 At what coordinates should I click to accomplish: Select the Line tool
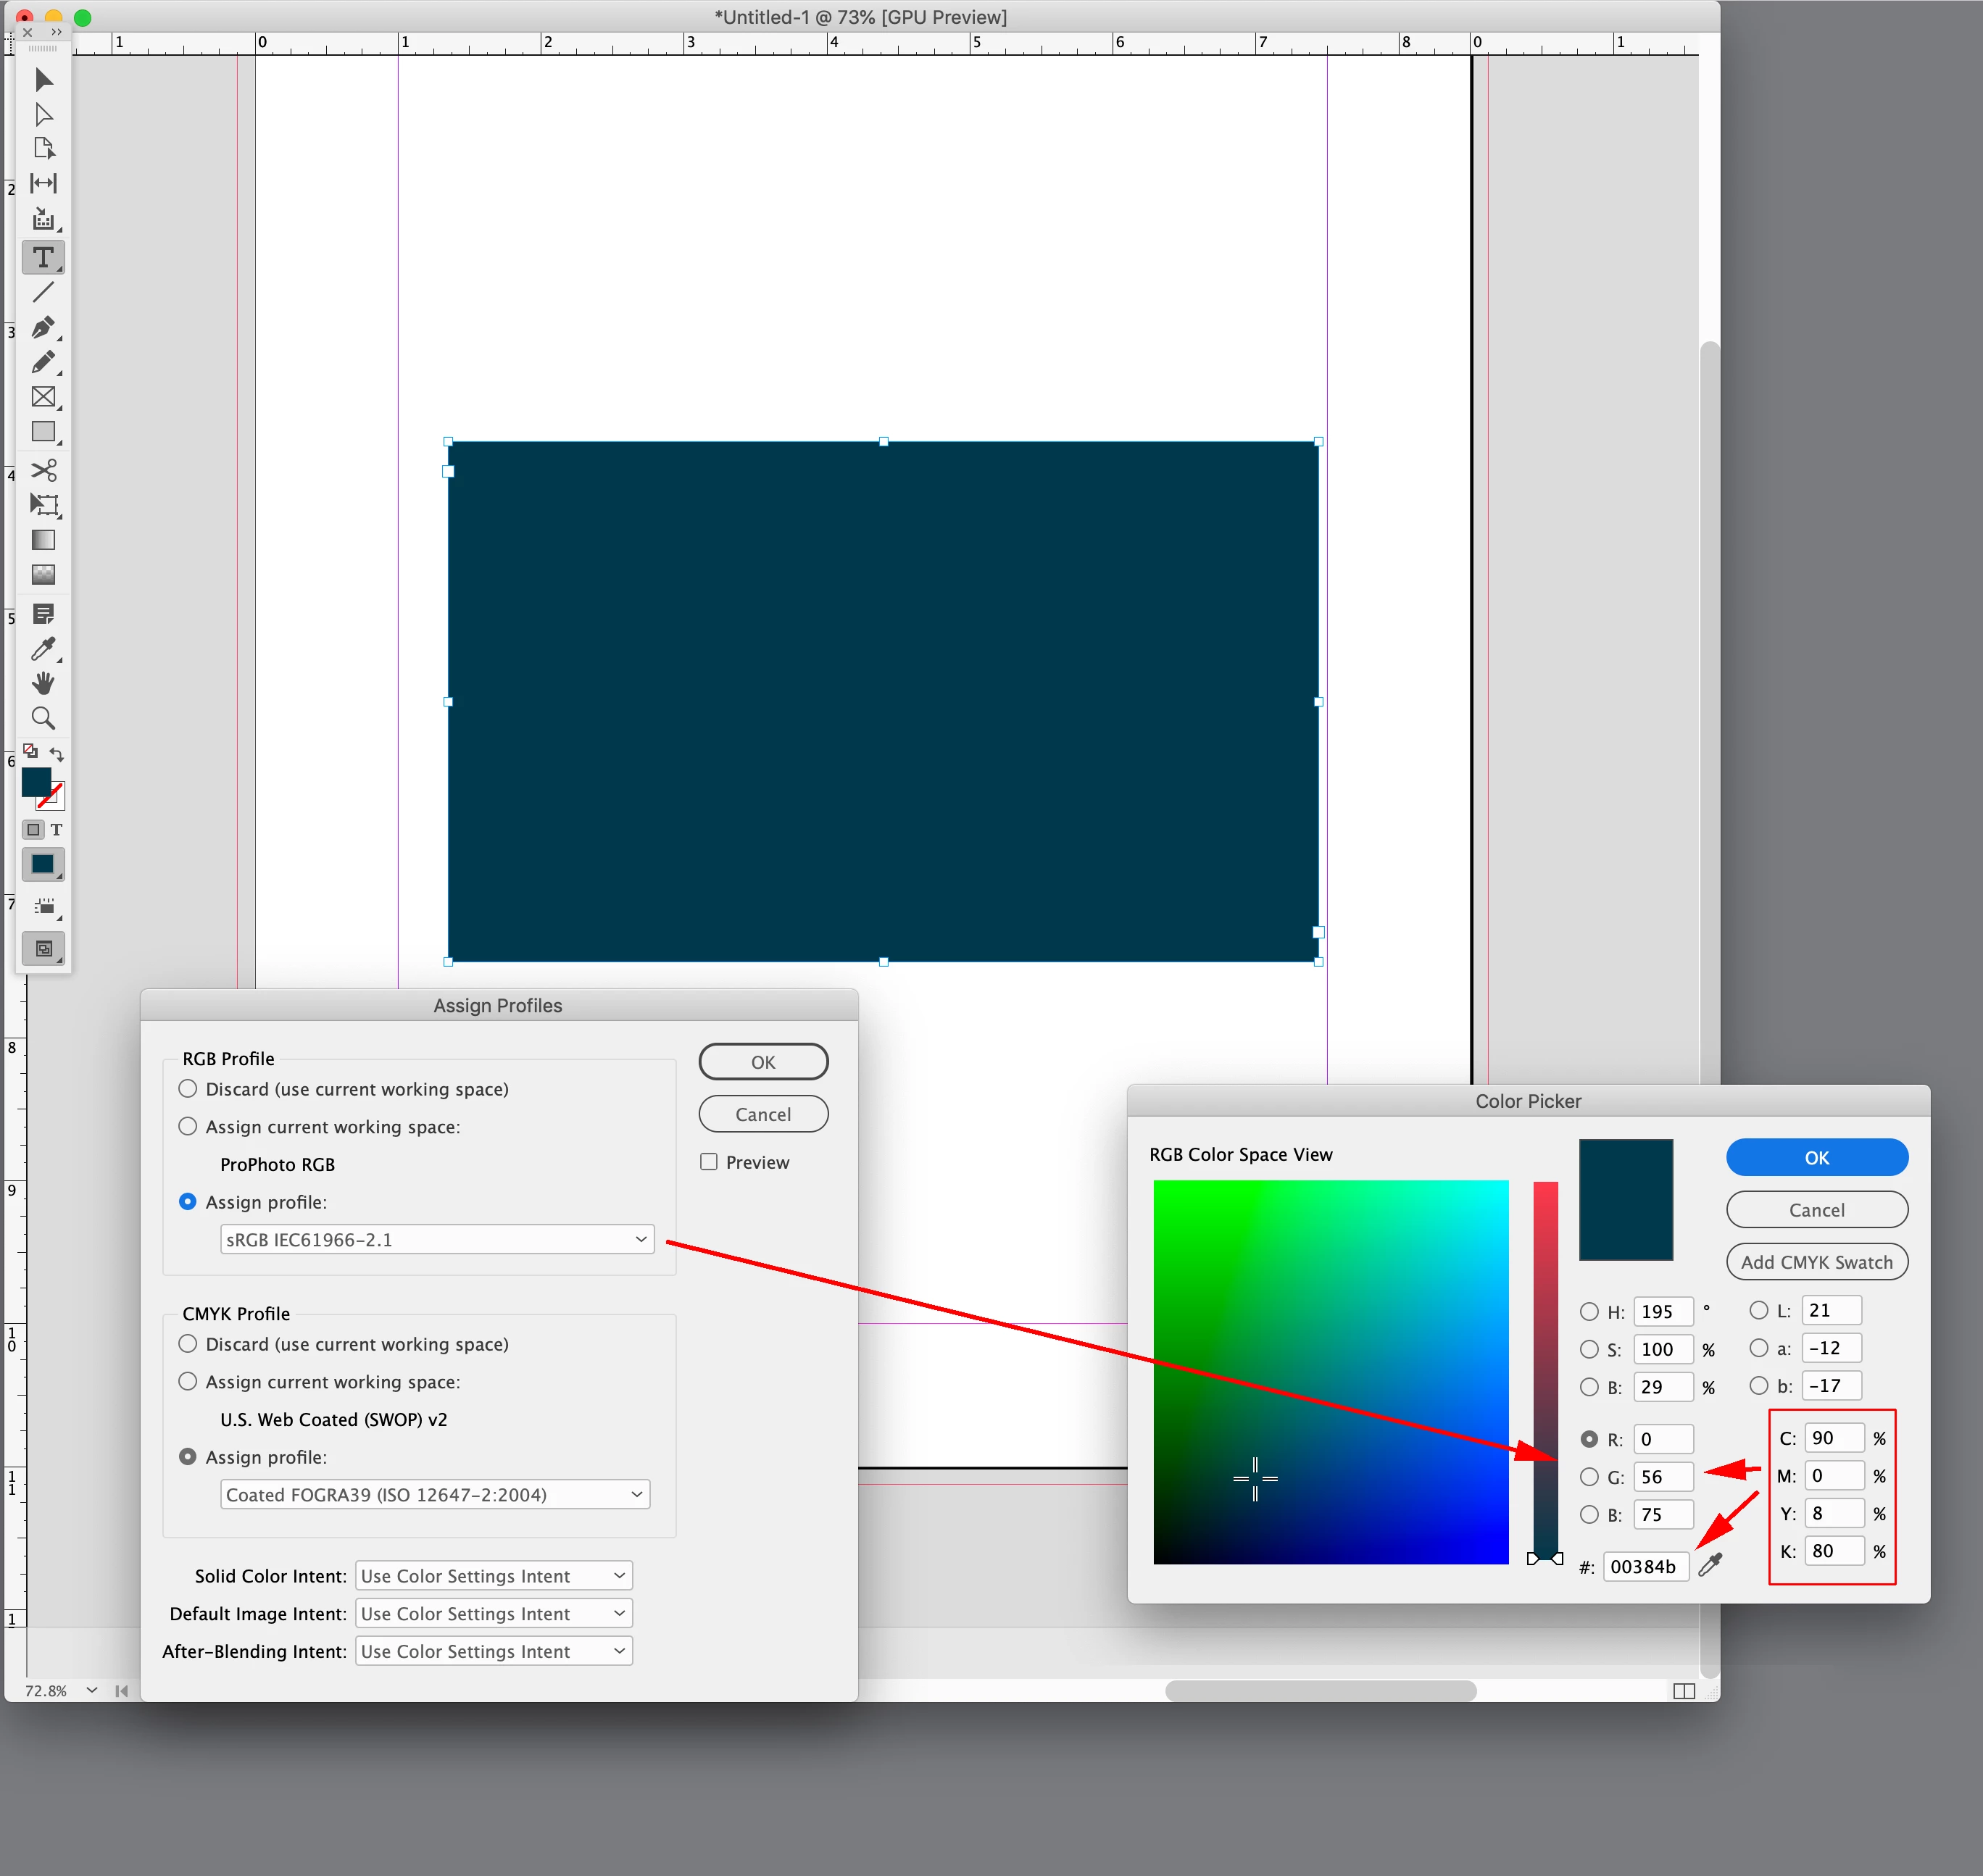(43, 292)
